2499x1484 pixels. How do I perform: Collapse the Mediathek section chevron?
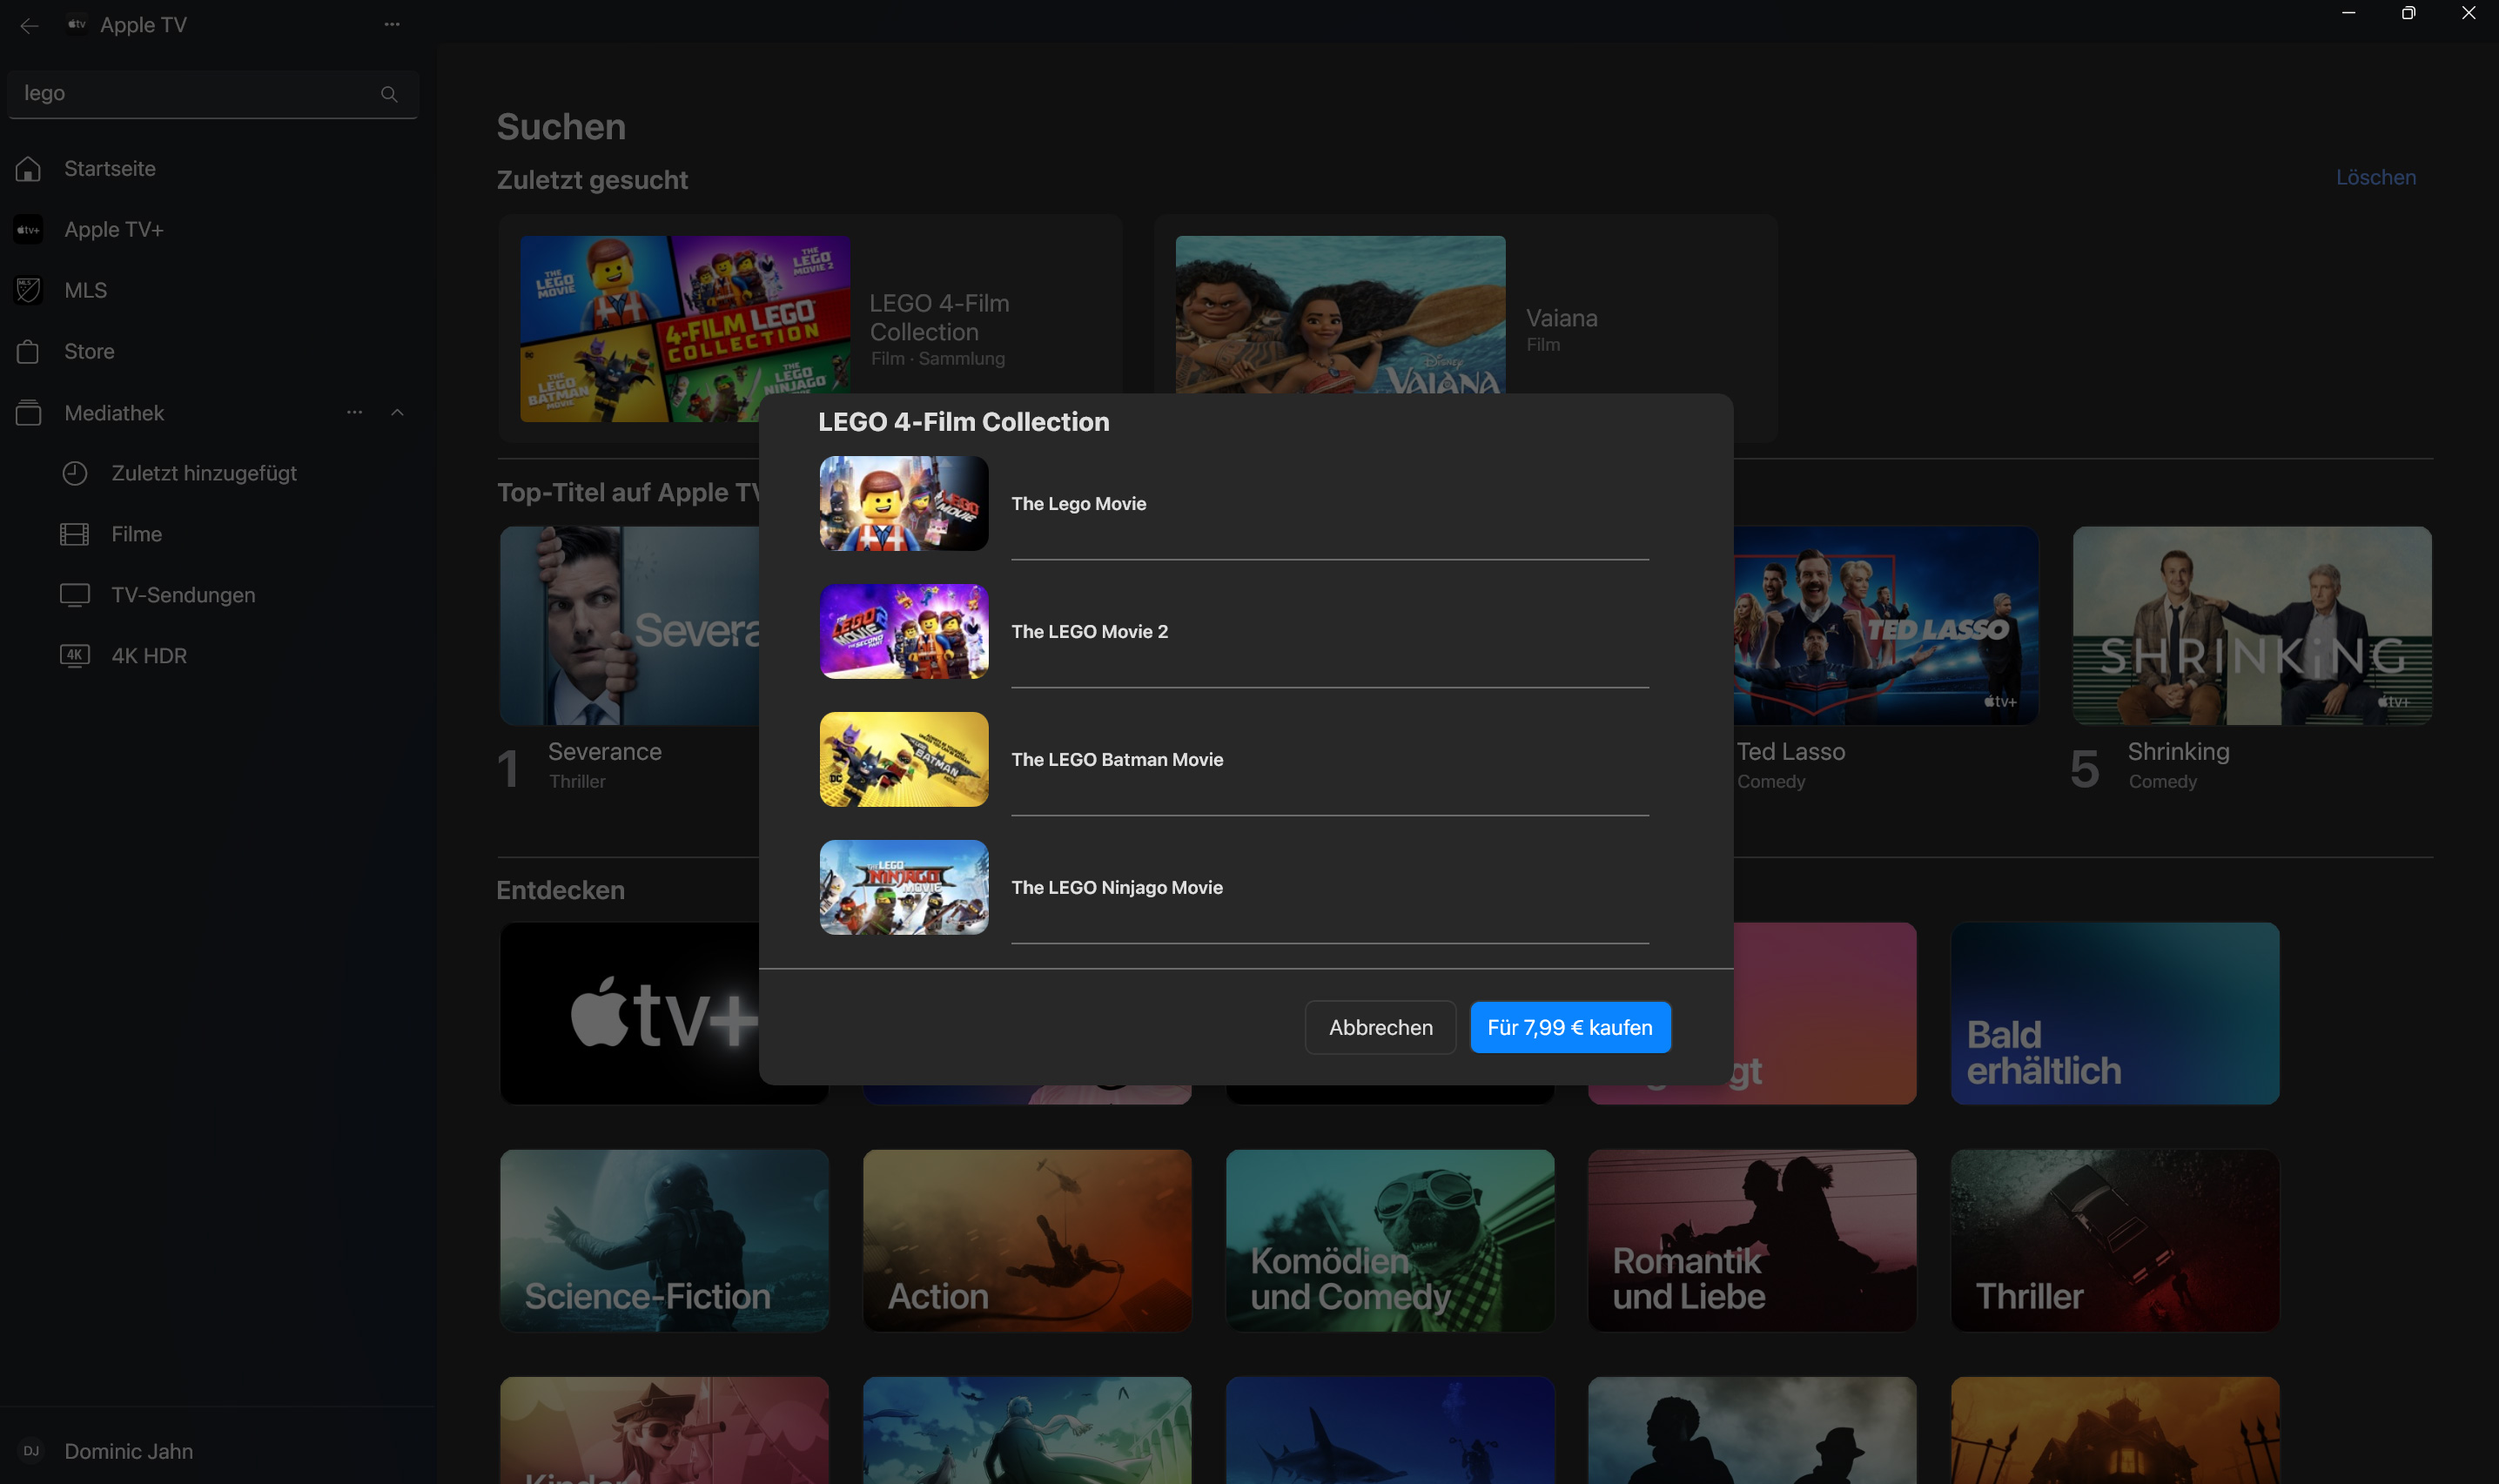[397, 412]
